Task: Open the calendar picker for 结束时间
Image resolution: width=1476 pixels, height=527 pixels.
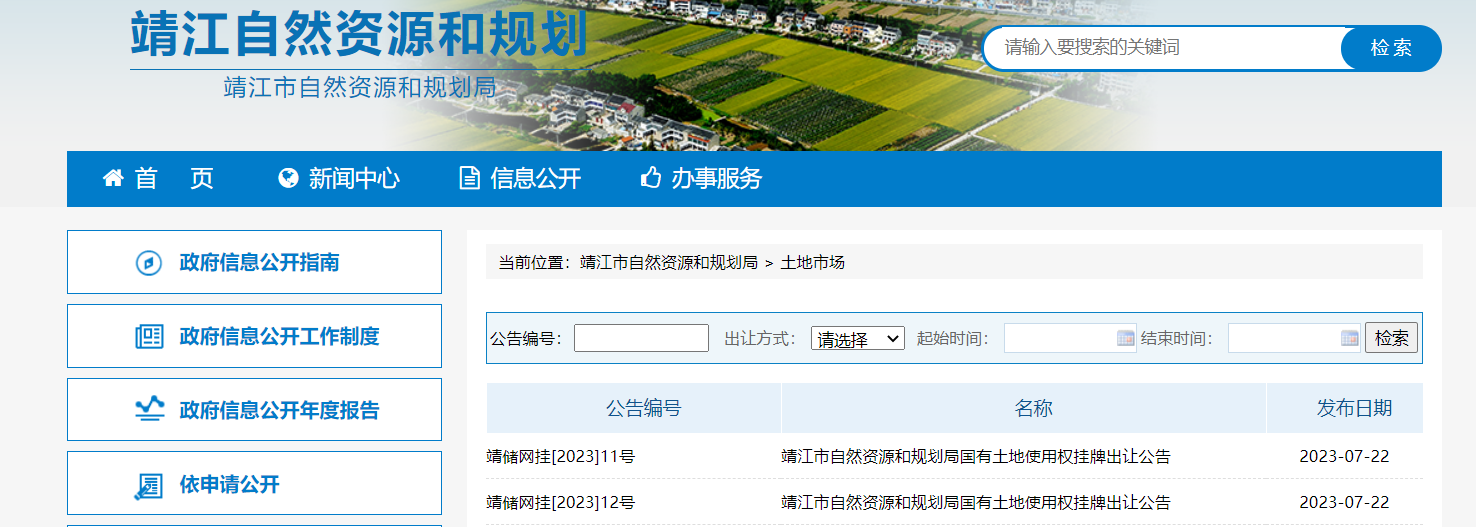Action: [x=1349, y=338]
